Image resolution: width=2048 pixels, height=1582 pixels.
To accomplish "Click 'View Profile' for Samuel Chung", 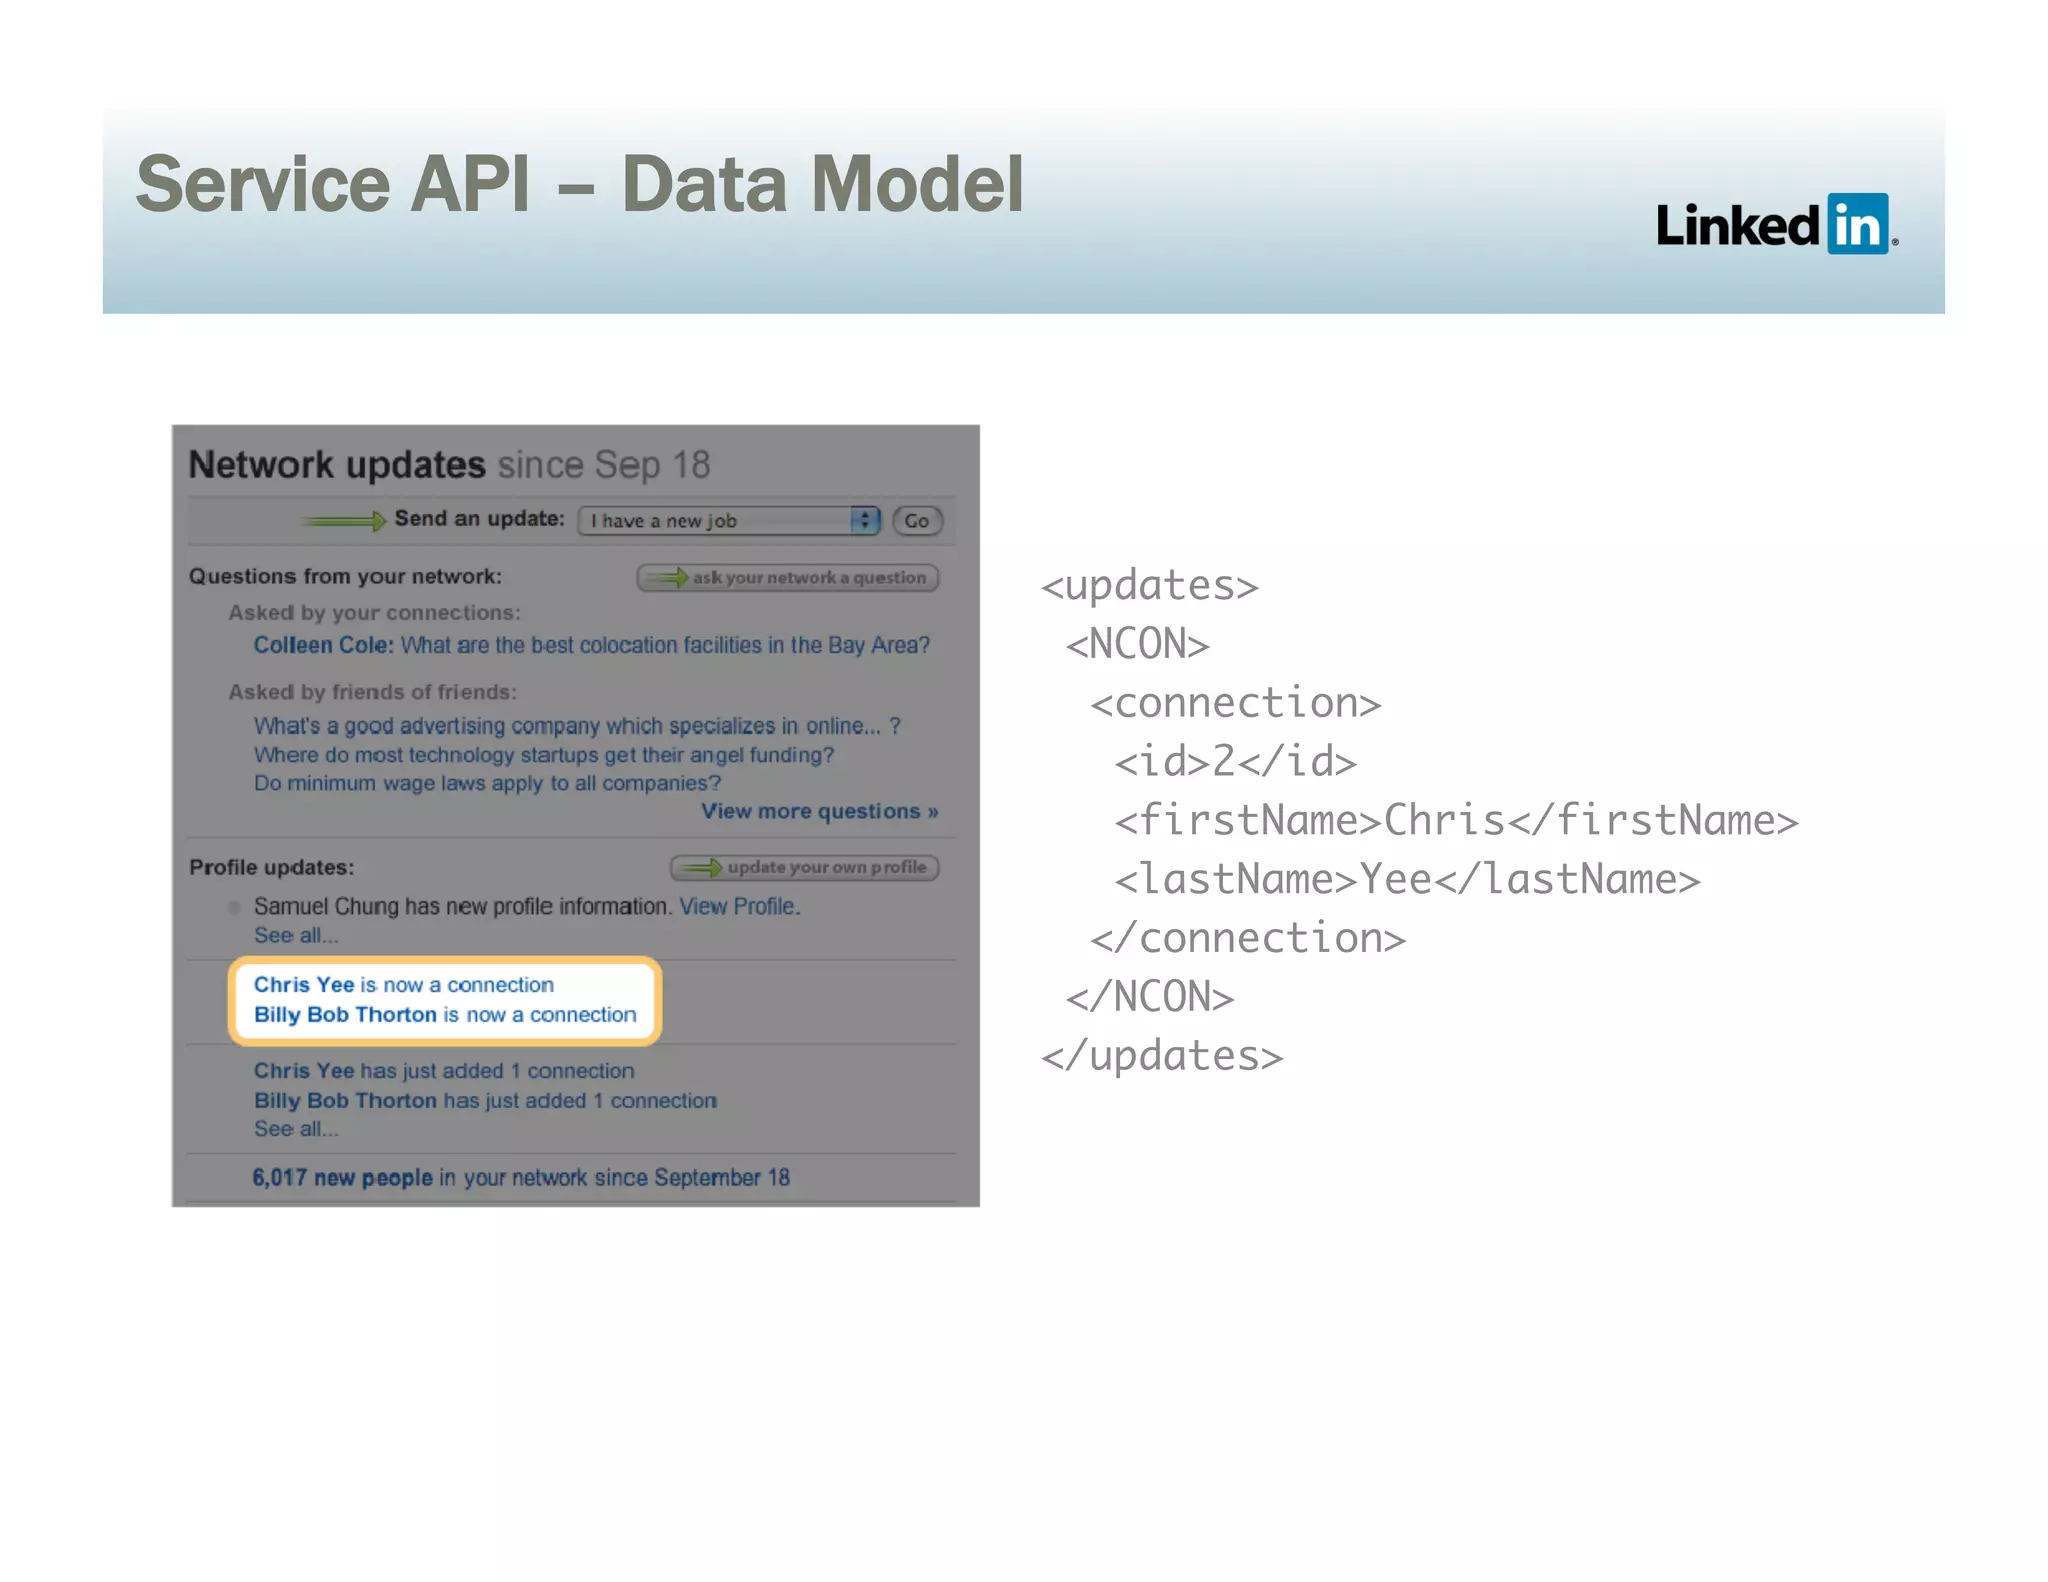I will click(739, 906).
